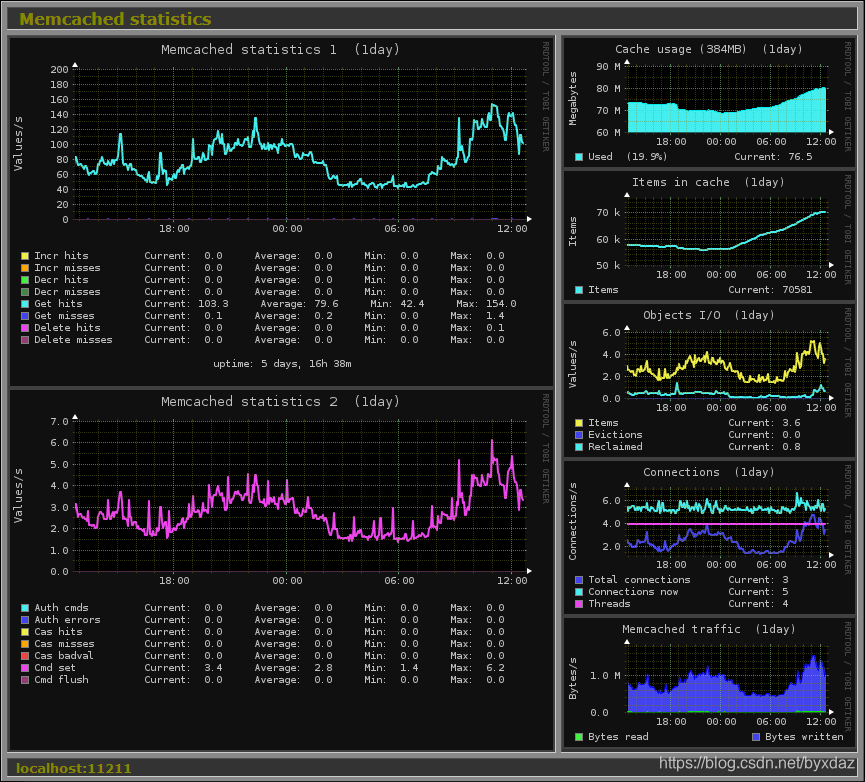This screenshot has width=865, height=782.
Task: Click the cyan Auth cmds legend swatch
Action: tap(25, 608)
